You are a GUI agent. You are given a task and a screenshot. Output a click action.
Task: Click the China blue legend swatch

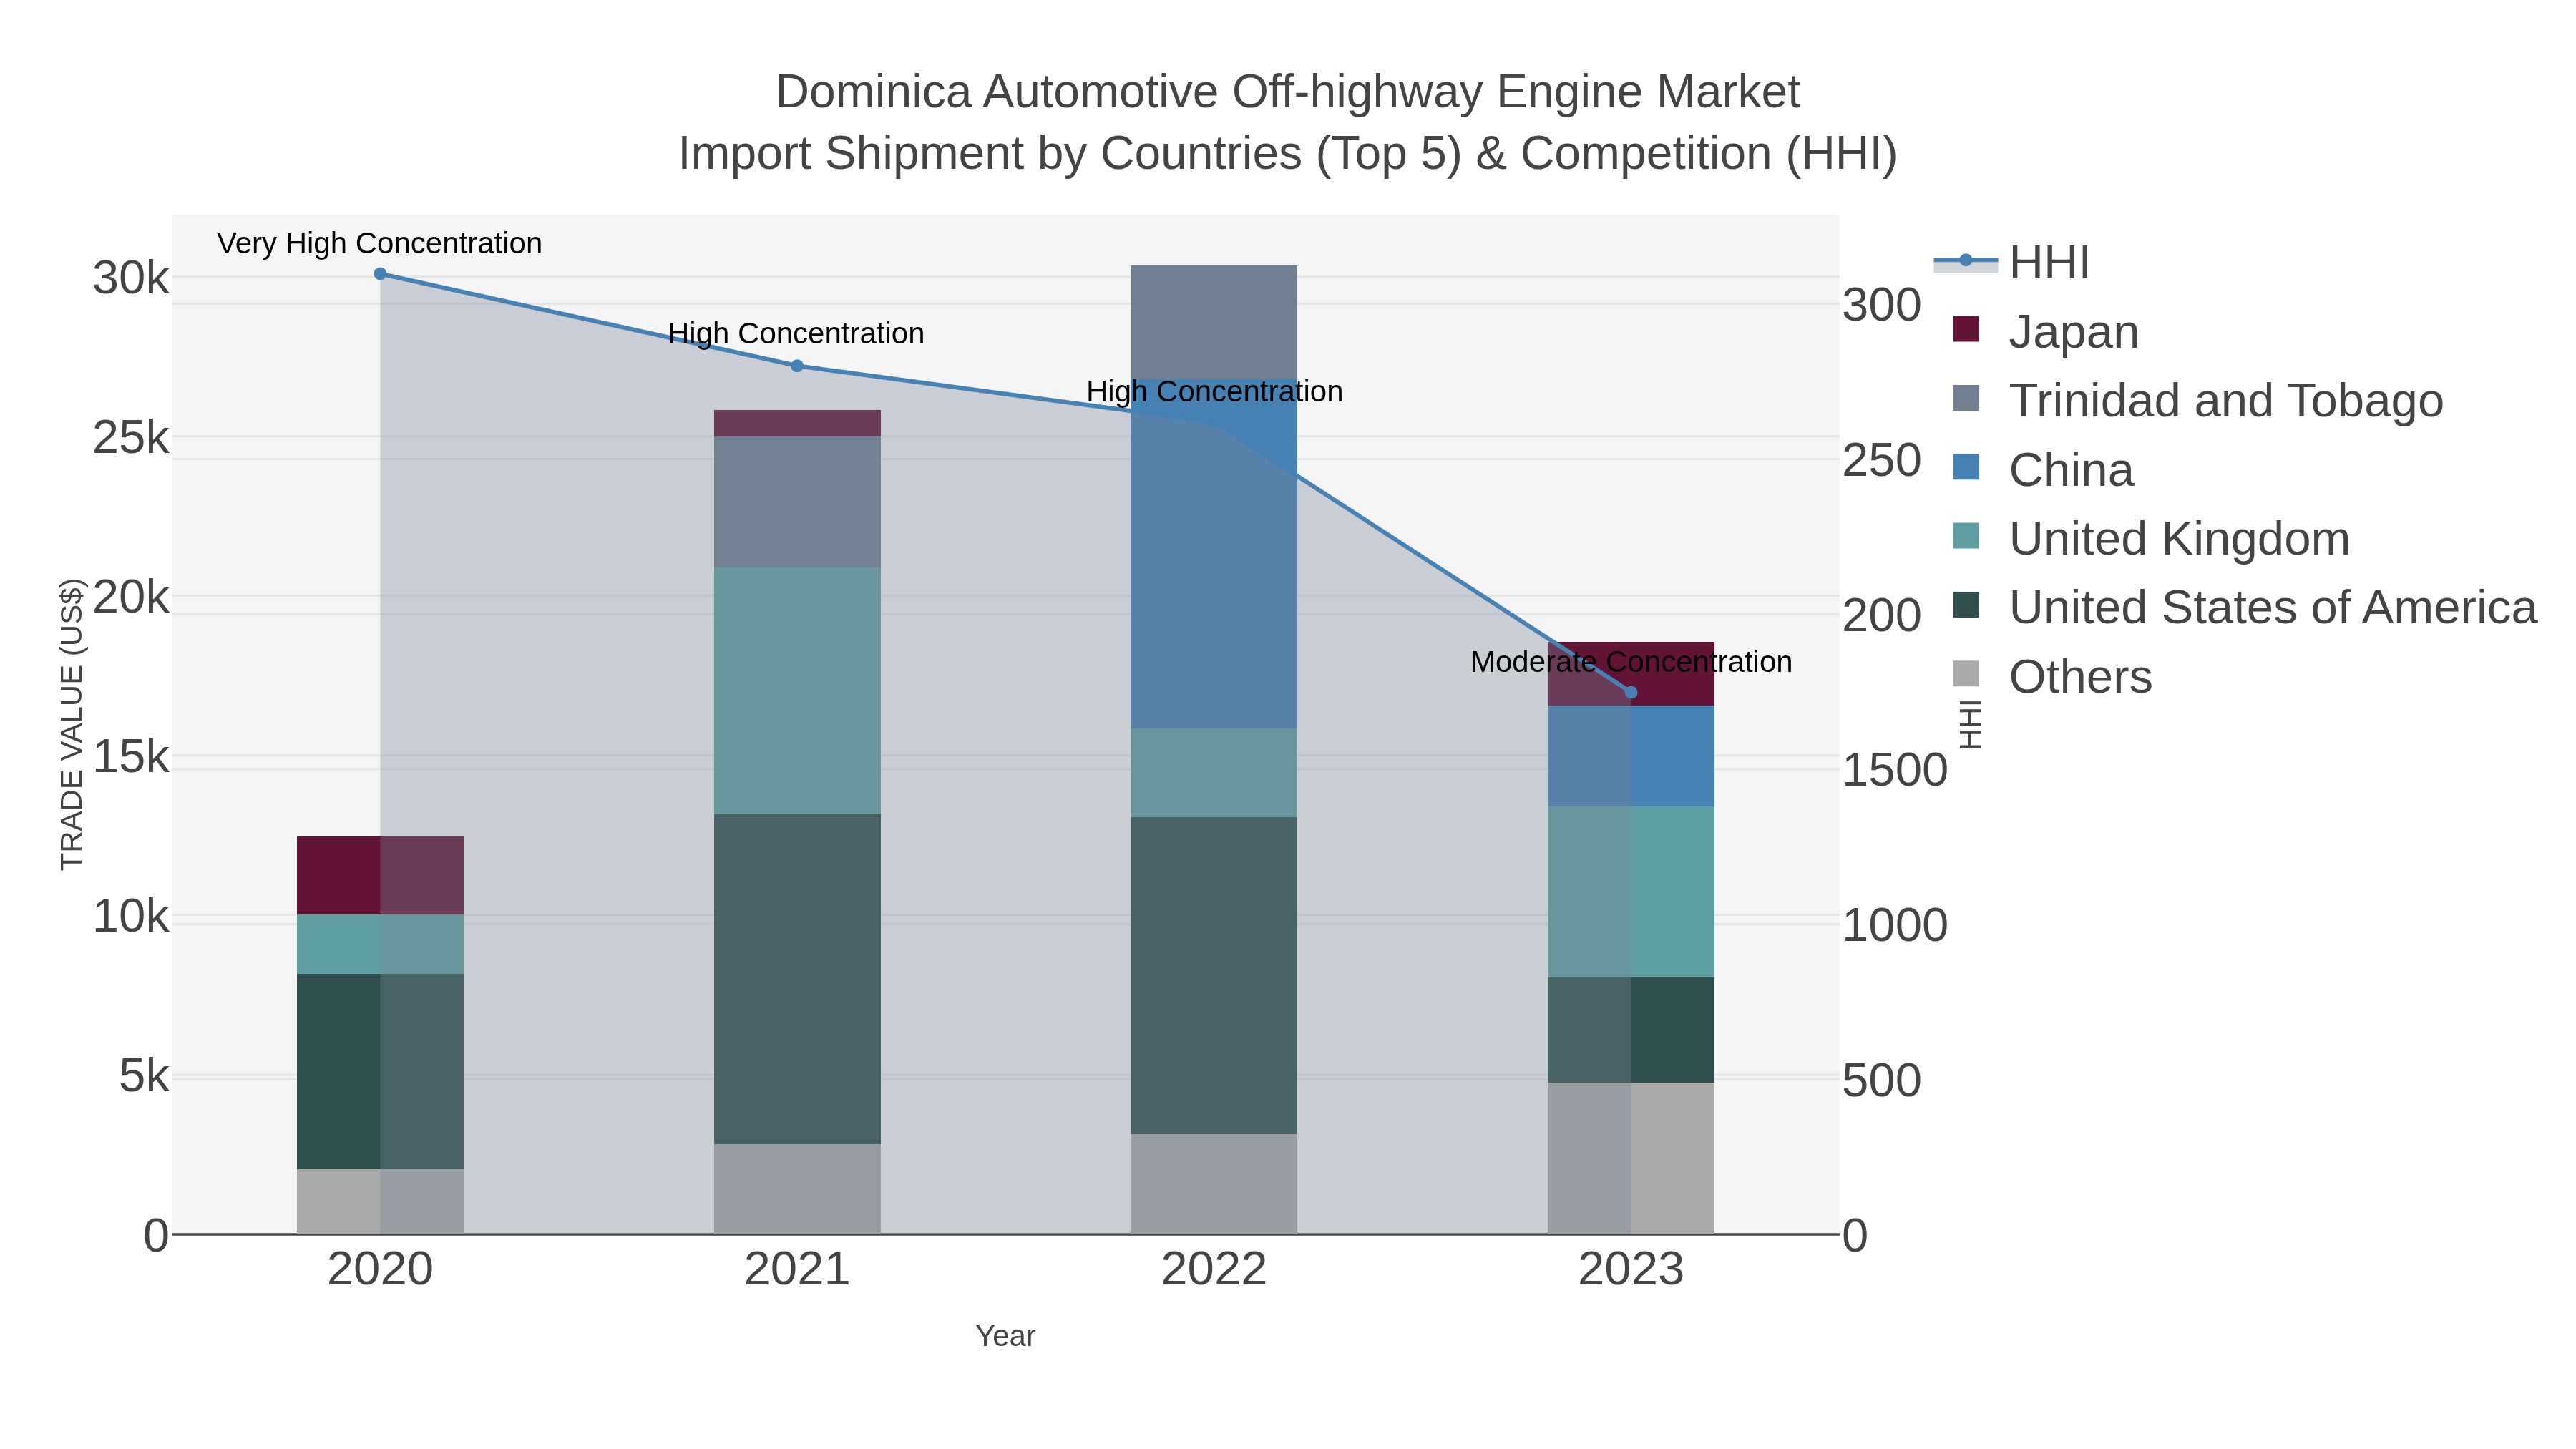[x=1966, y=467]
